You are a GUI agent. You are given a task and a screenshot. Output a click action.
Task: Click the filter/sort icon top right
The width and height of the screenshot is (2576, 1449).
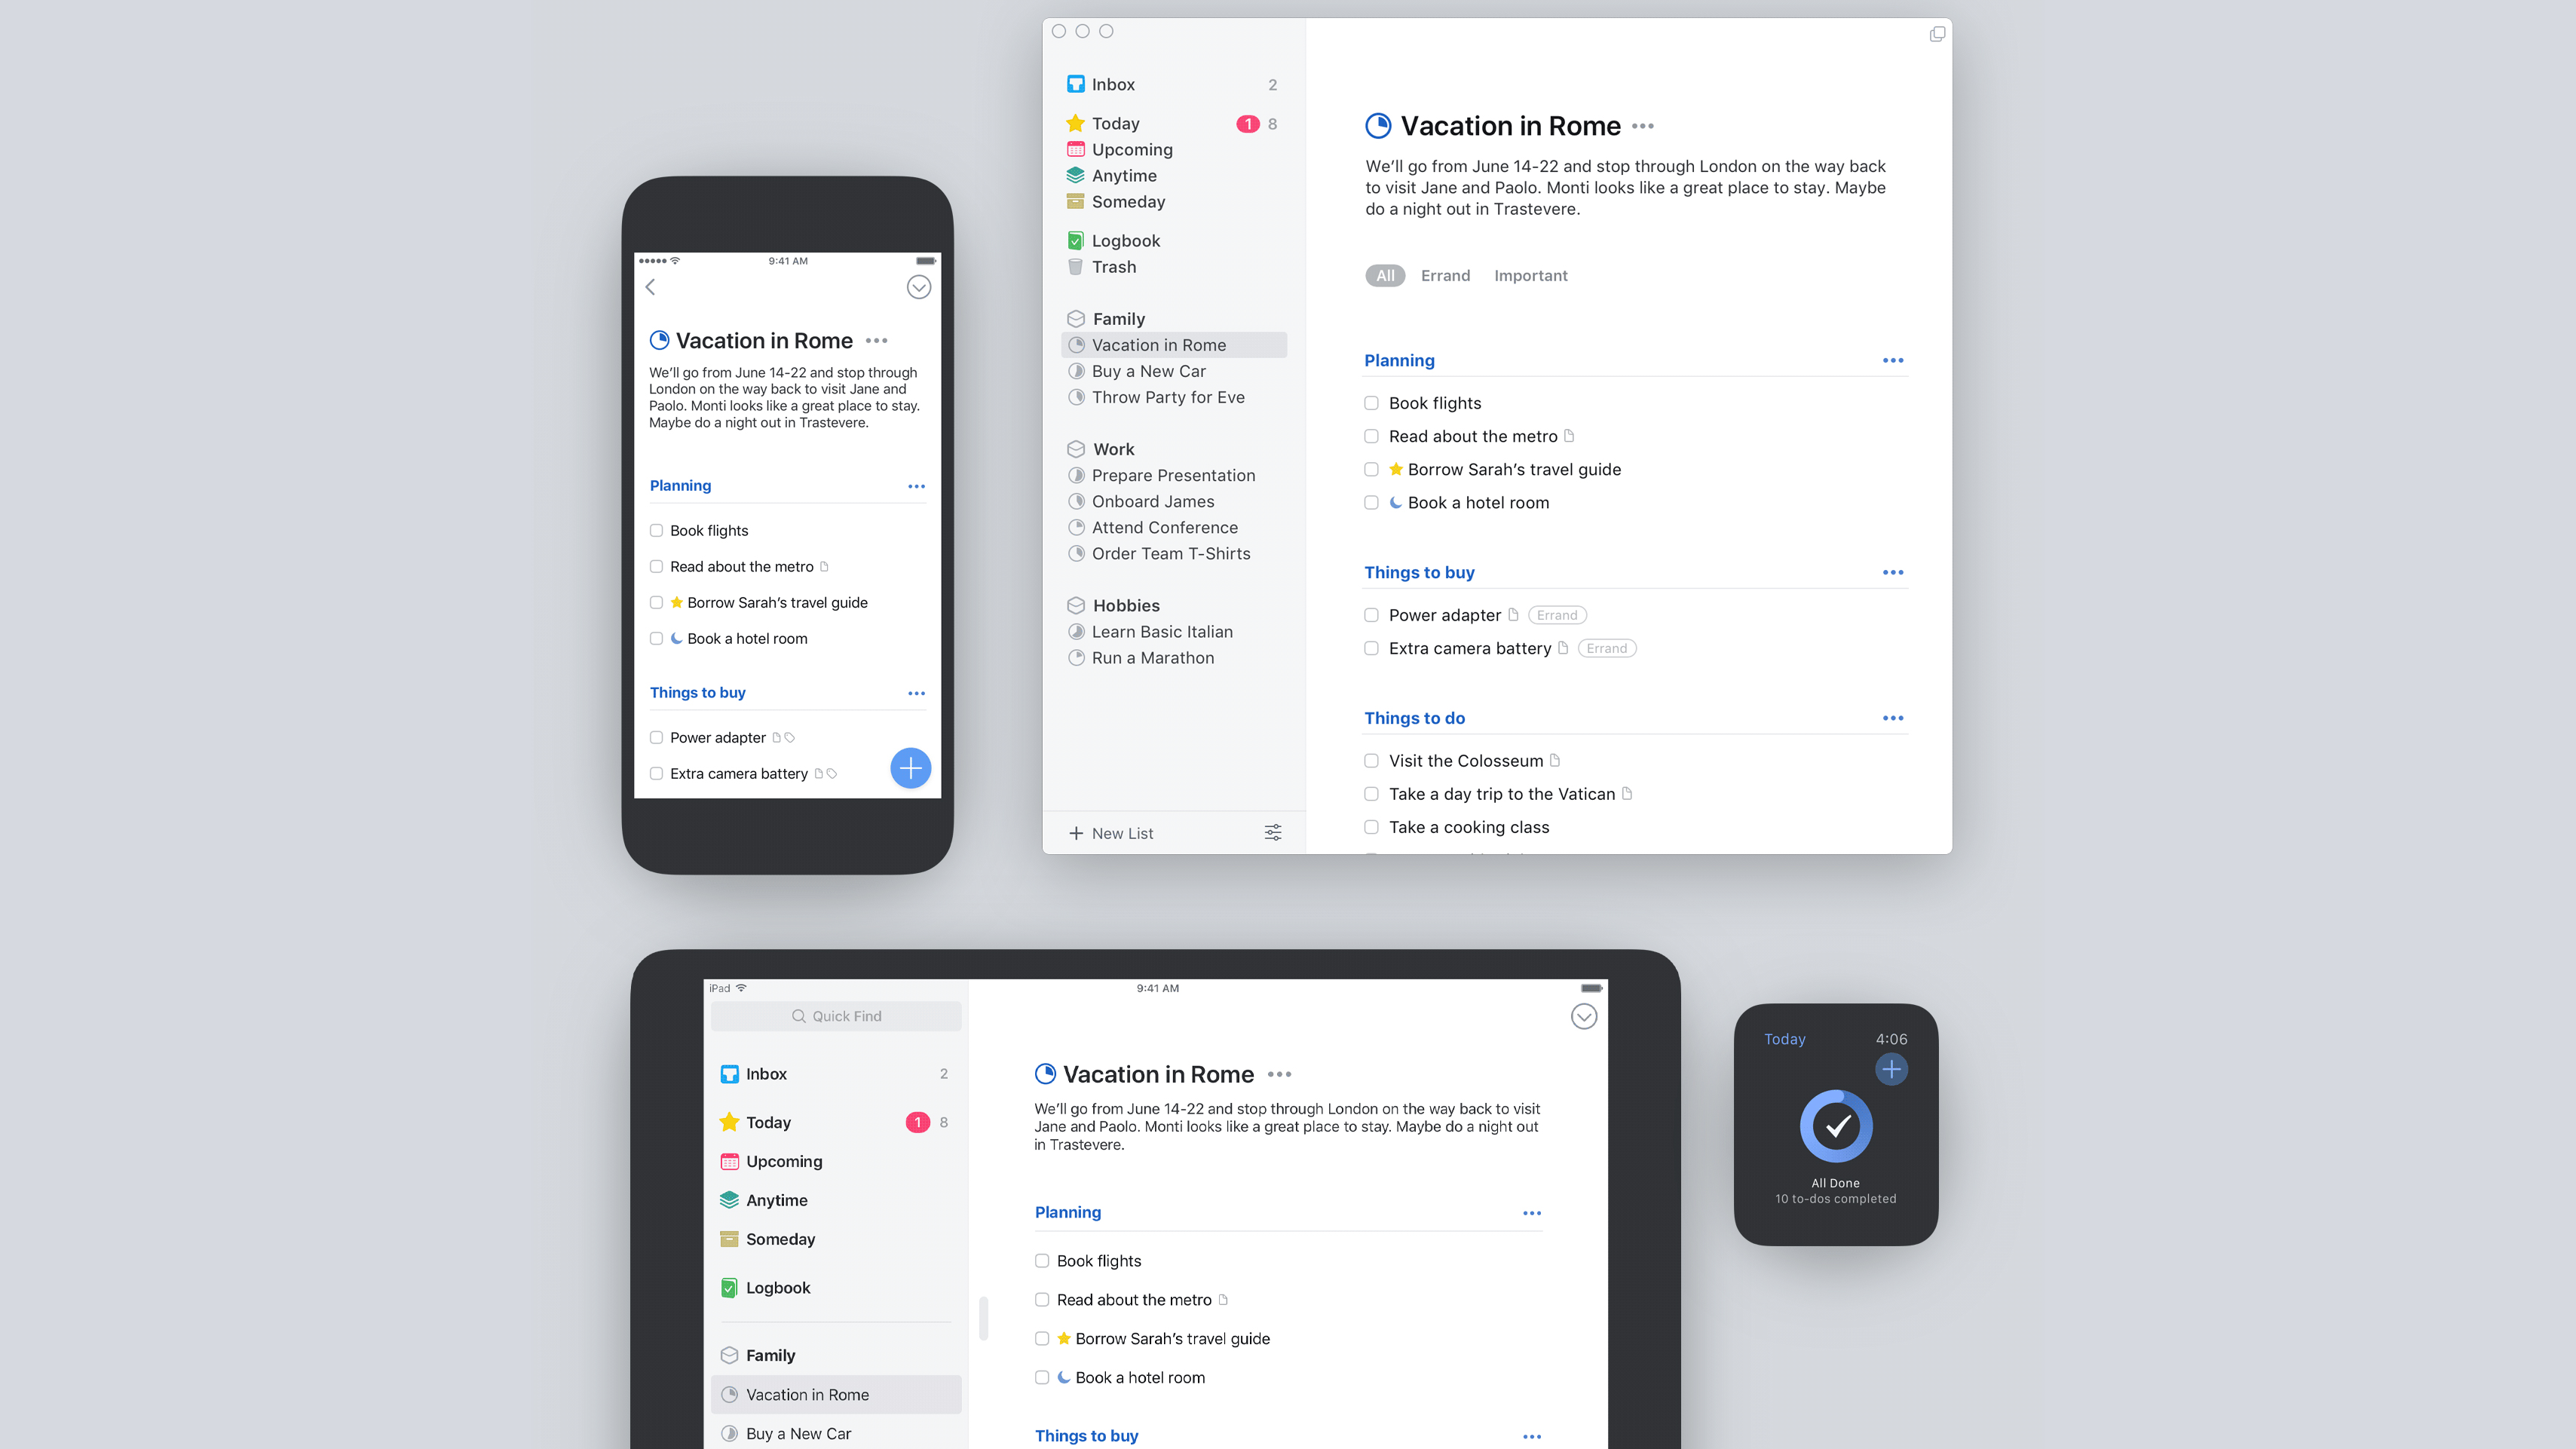tap(1274, 832)
